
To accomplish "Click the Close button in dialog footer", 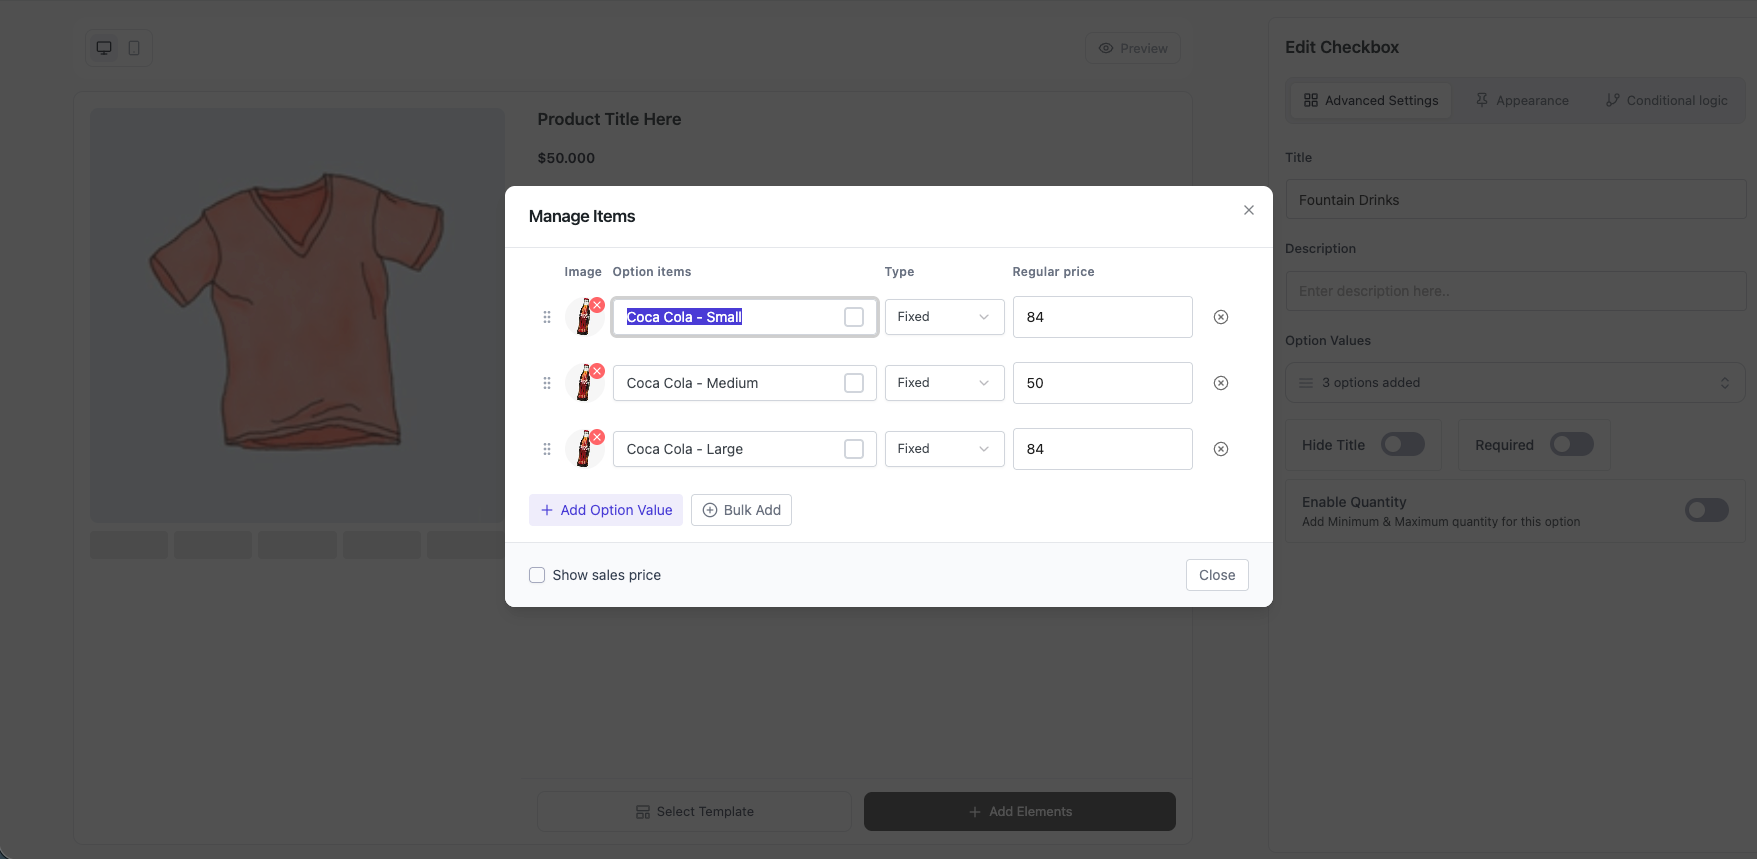I will [x=1217, y=575].
